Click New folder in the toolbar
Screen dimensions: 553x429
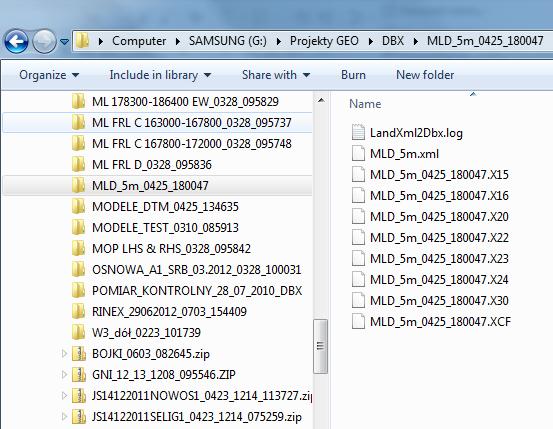425,75
